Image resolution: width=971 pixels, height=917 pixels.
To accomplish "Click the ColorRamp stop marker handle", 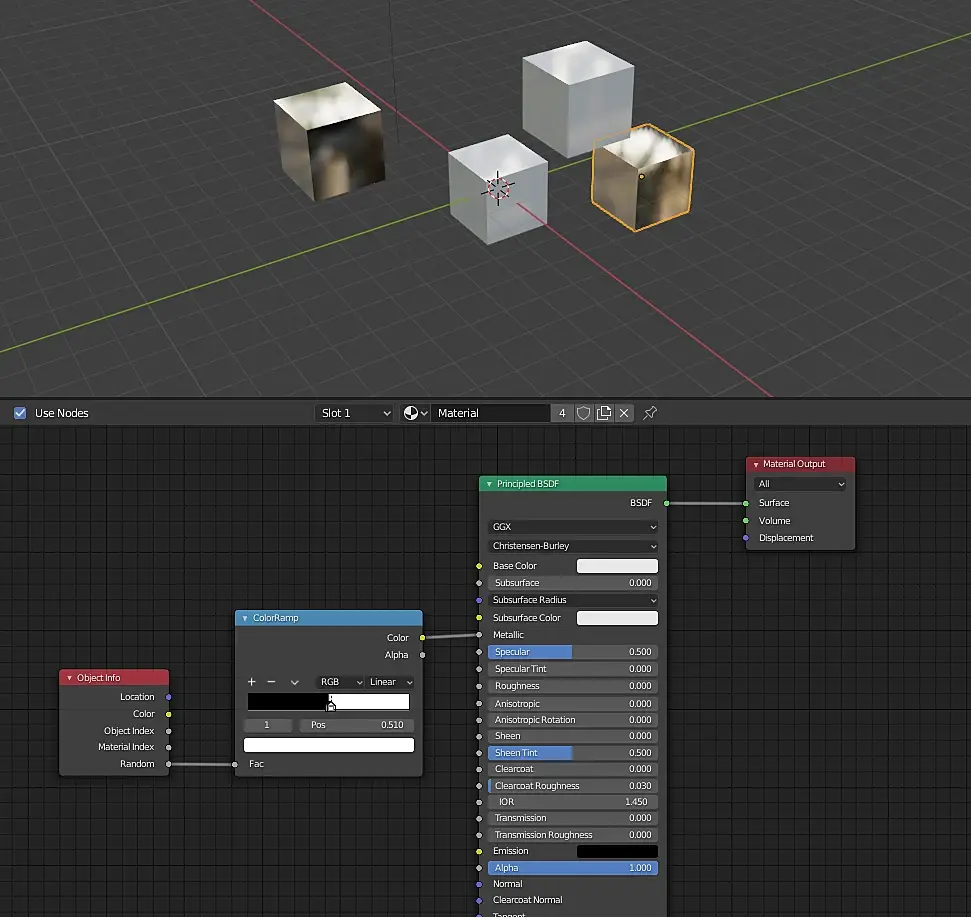I will click(x=331, y=706).
